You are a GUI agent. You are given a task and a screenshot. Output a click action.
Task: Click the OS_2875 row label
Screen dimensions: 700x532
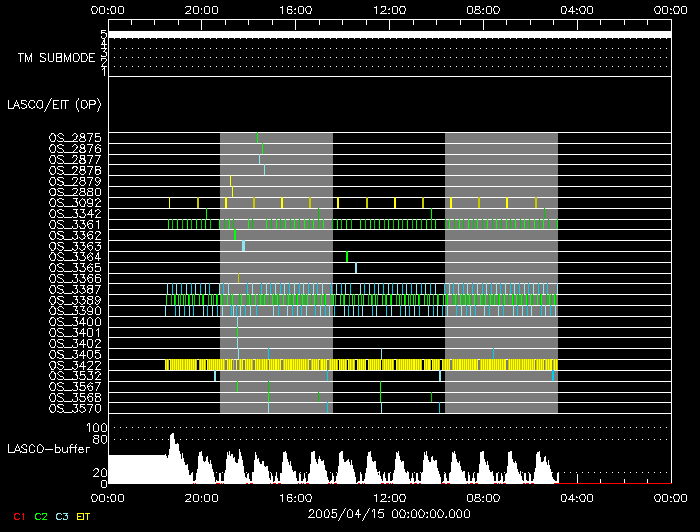coord(75,138)
